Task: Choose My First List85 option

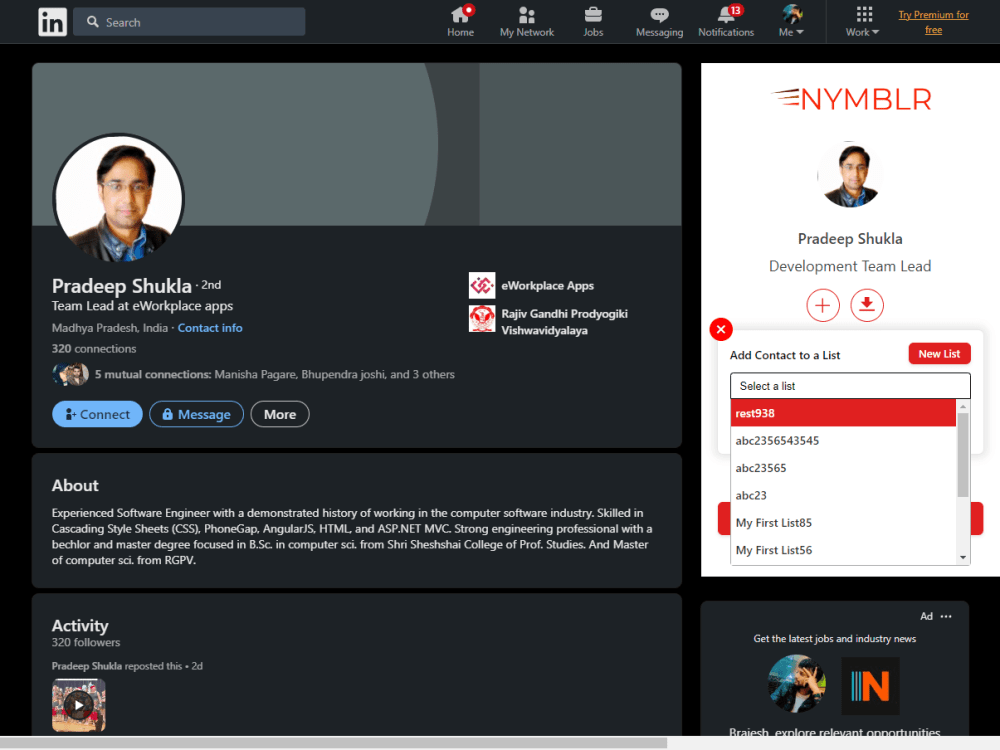Action: coord(843,523)
